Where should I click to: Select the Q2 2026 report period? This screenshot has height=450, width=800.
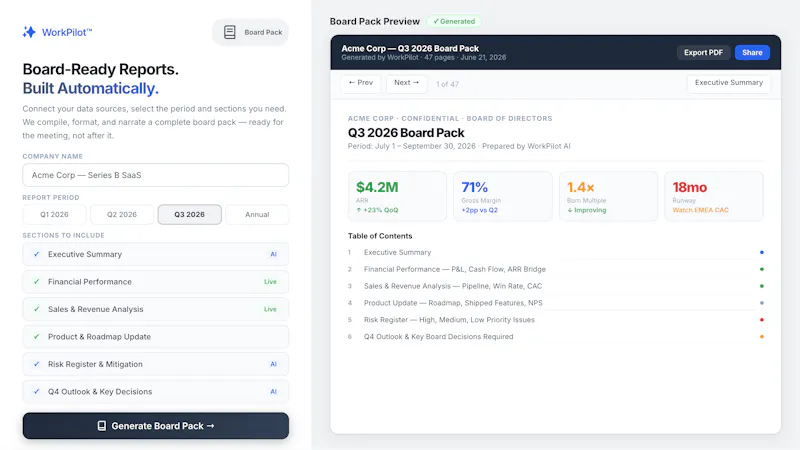click(122, 214)
